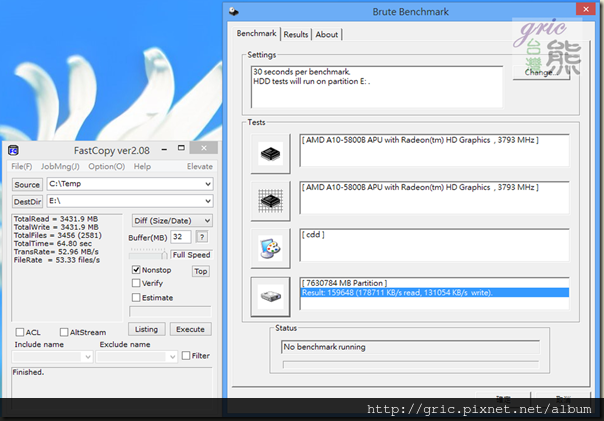Click the Brute Benchmark title bar icon

click(x=234, y=12)
